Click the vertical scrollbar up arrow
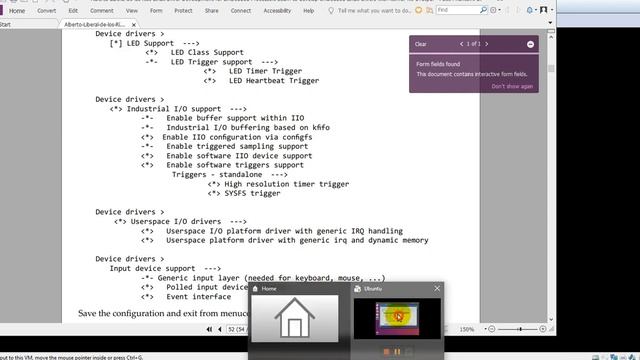The width and height of the screenshot is (640, 360). coord(551,37)
